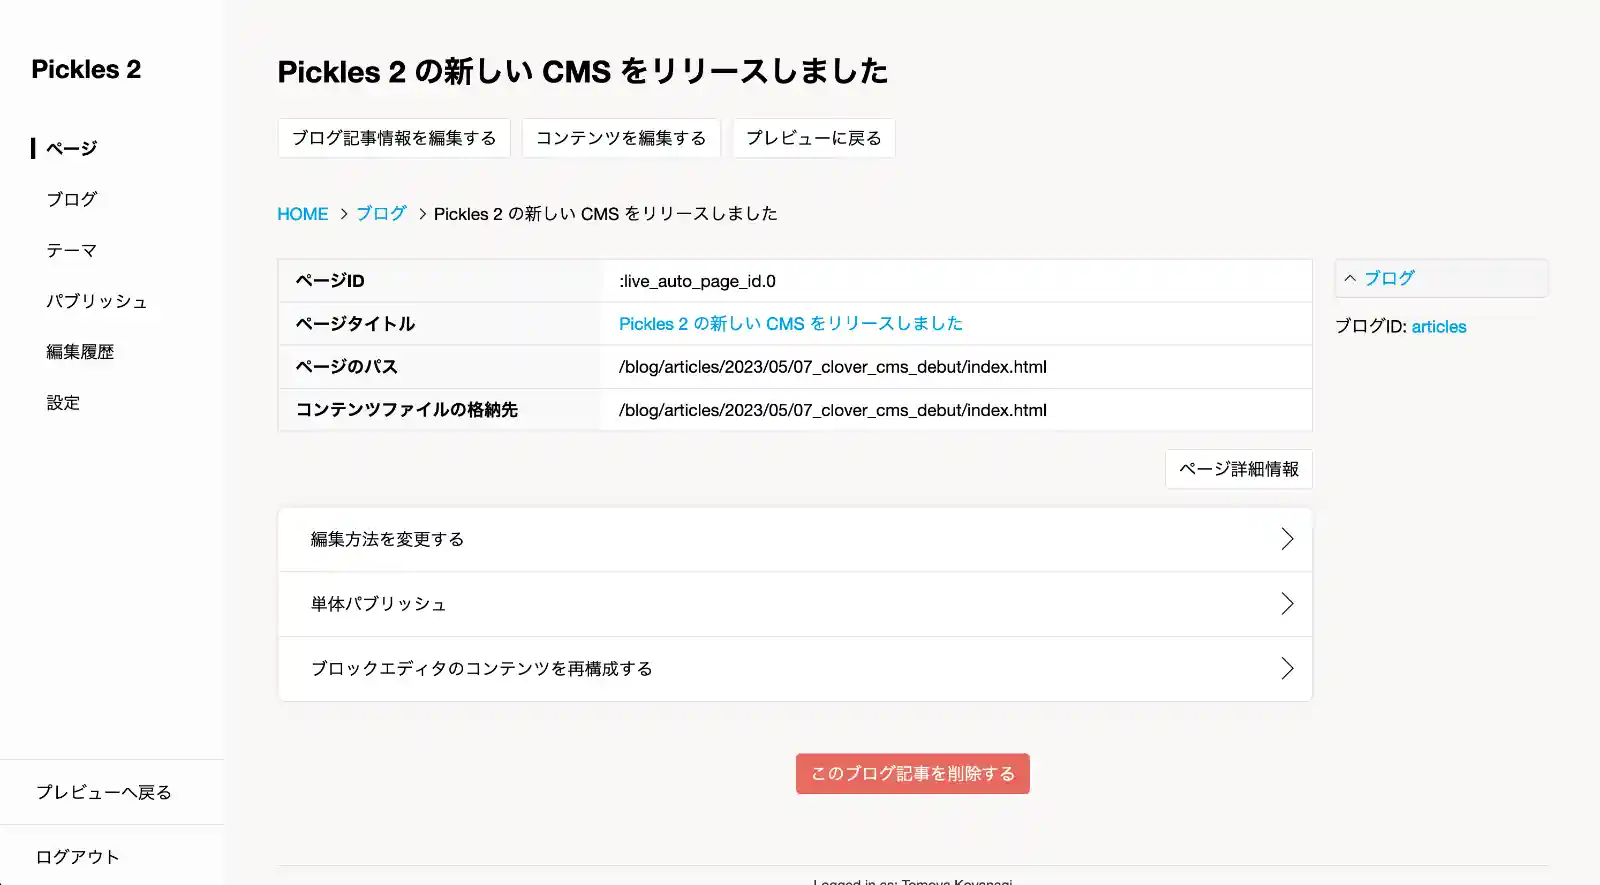This screenshot has height=885, width=1600.
Task: Open the ブログ link in right panel
Action: pyautogui.click(x=1390, y=279)
